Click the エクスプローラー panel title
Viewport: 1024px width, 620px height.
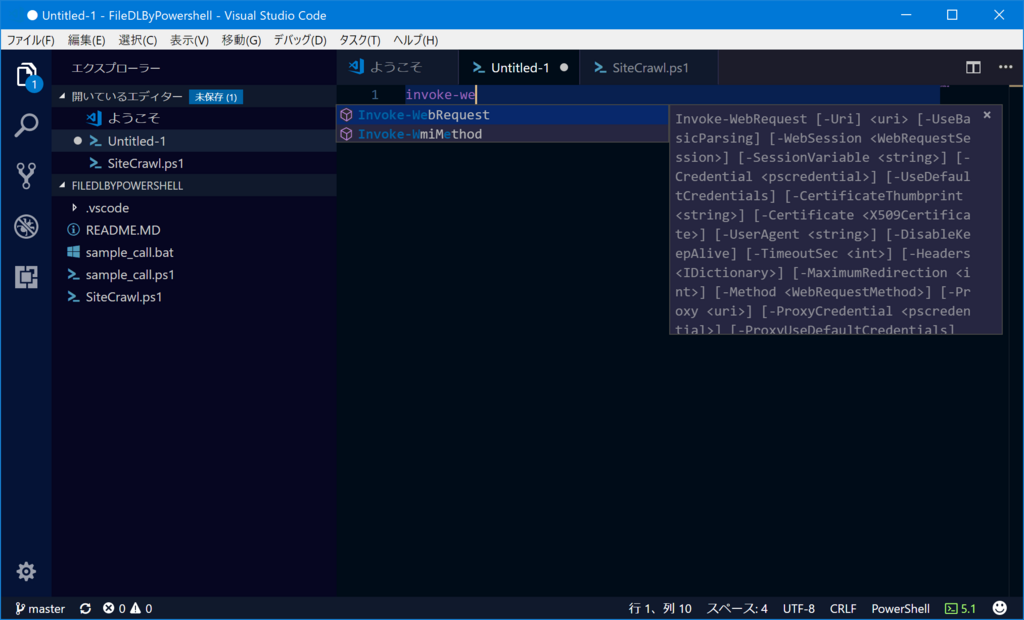(x=116, y=68)
